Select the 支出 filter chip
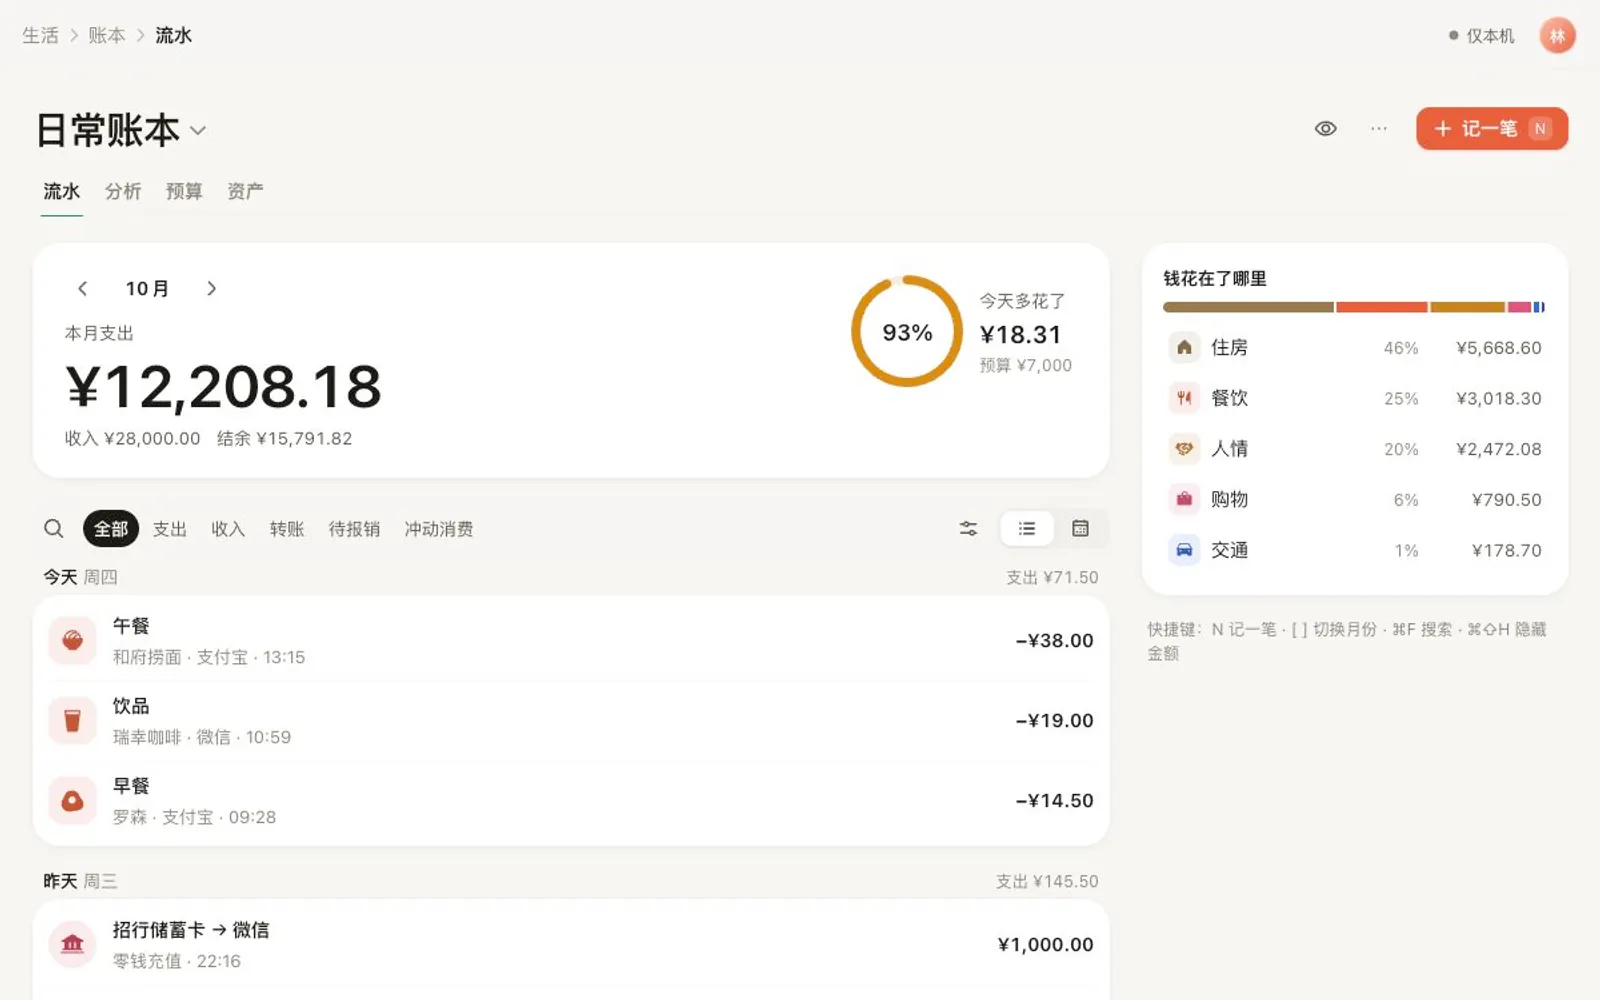 click(170, 529)
